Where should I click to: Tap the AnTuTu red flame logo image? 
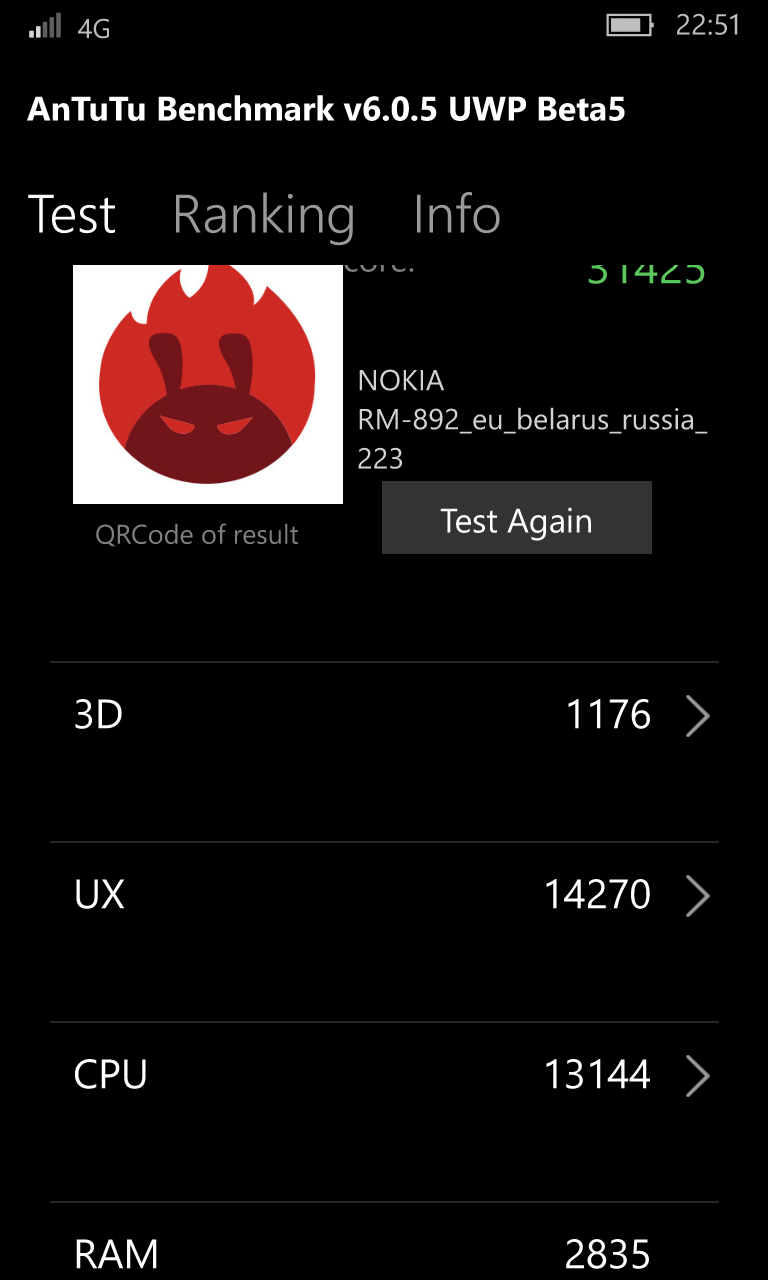(208, 385)
